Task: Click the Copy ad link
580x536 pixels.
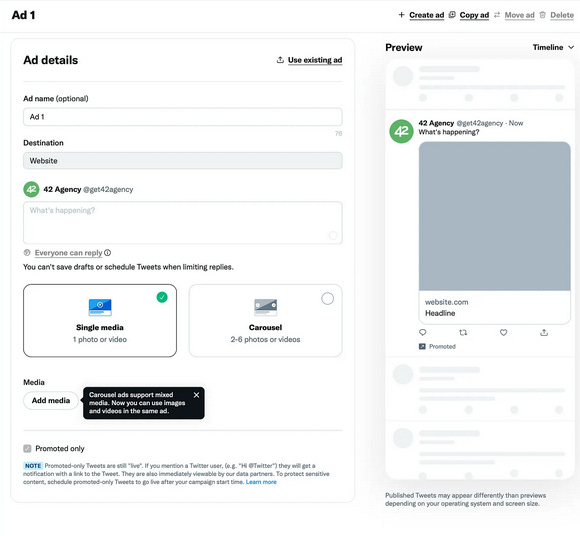Action: click(x=474, y=15)
